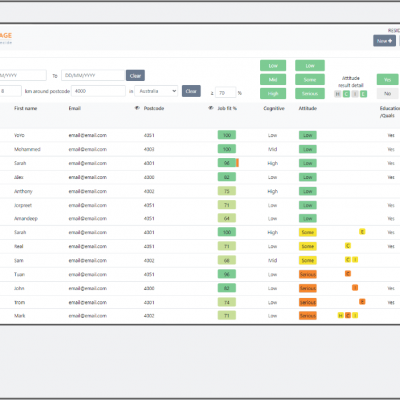Viewport: 400px width, 400px height.
Task: Toggle the eye icon beside Postcode column
Action: click(137, 108)
